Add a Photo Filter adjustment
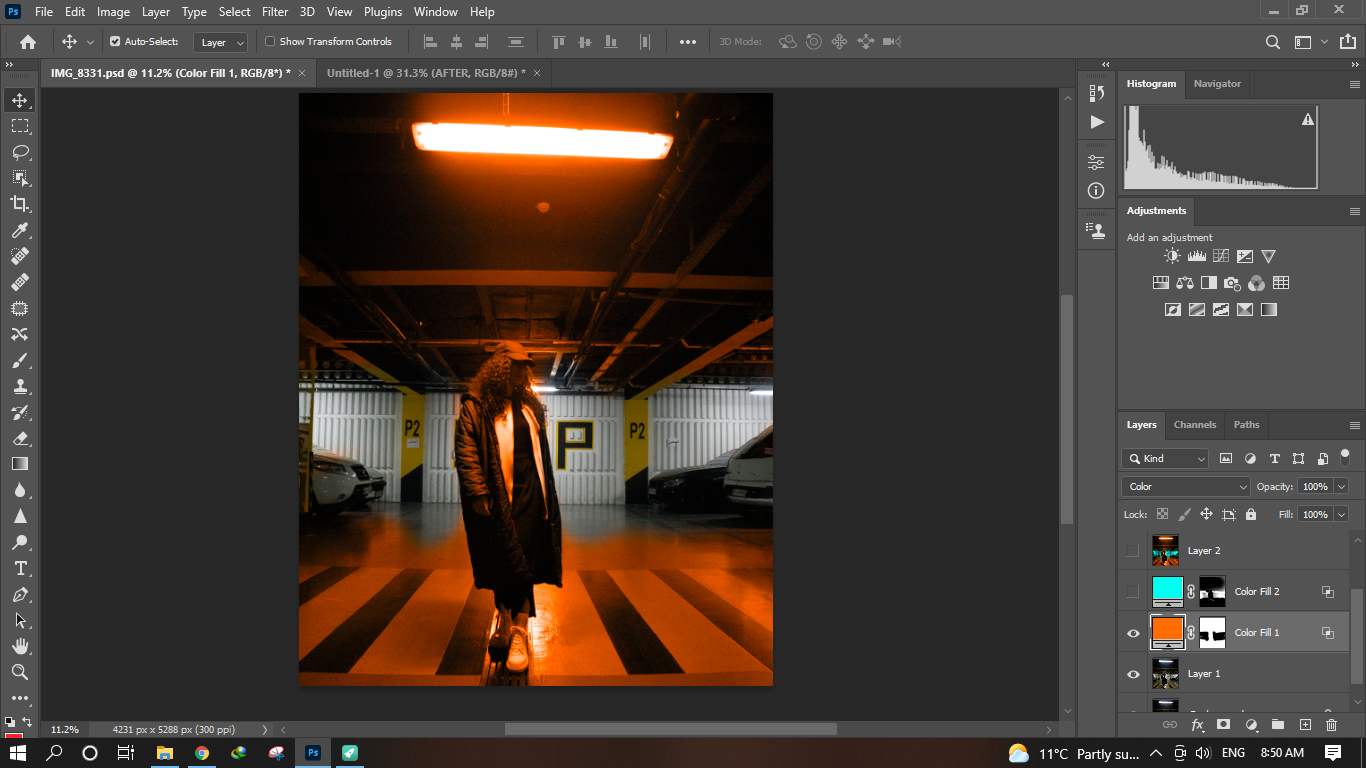Image resolution: width=1366 pixels, height=768 pixels. coord(1233,283)
